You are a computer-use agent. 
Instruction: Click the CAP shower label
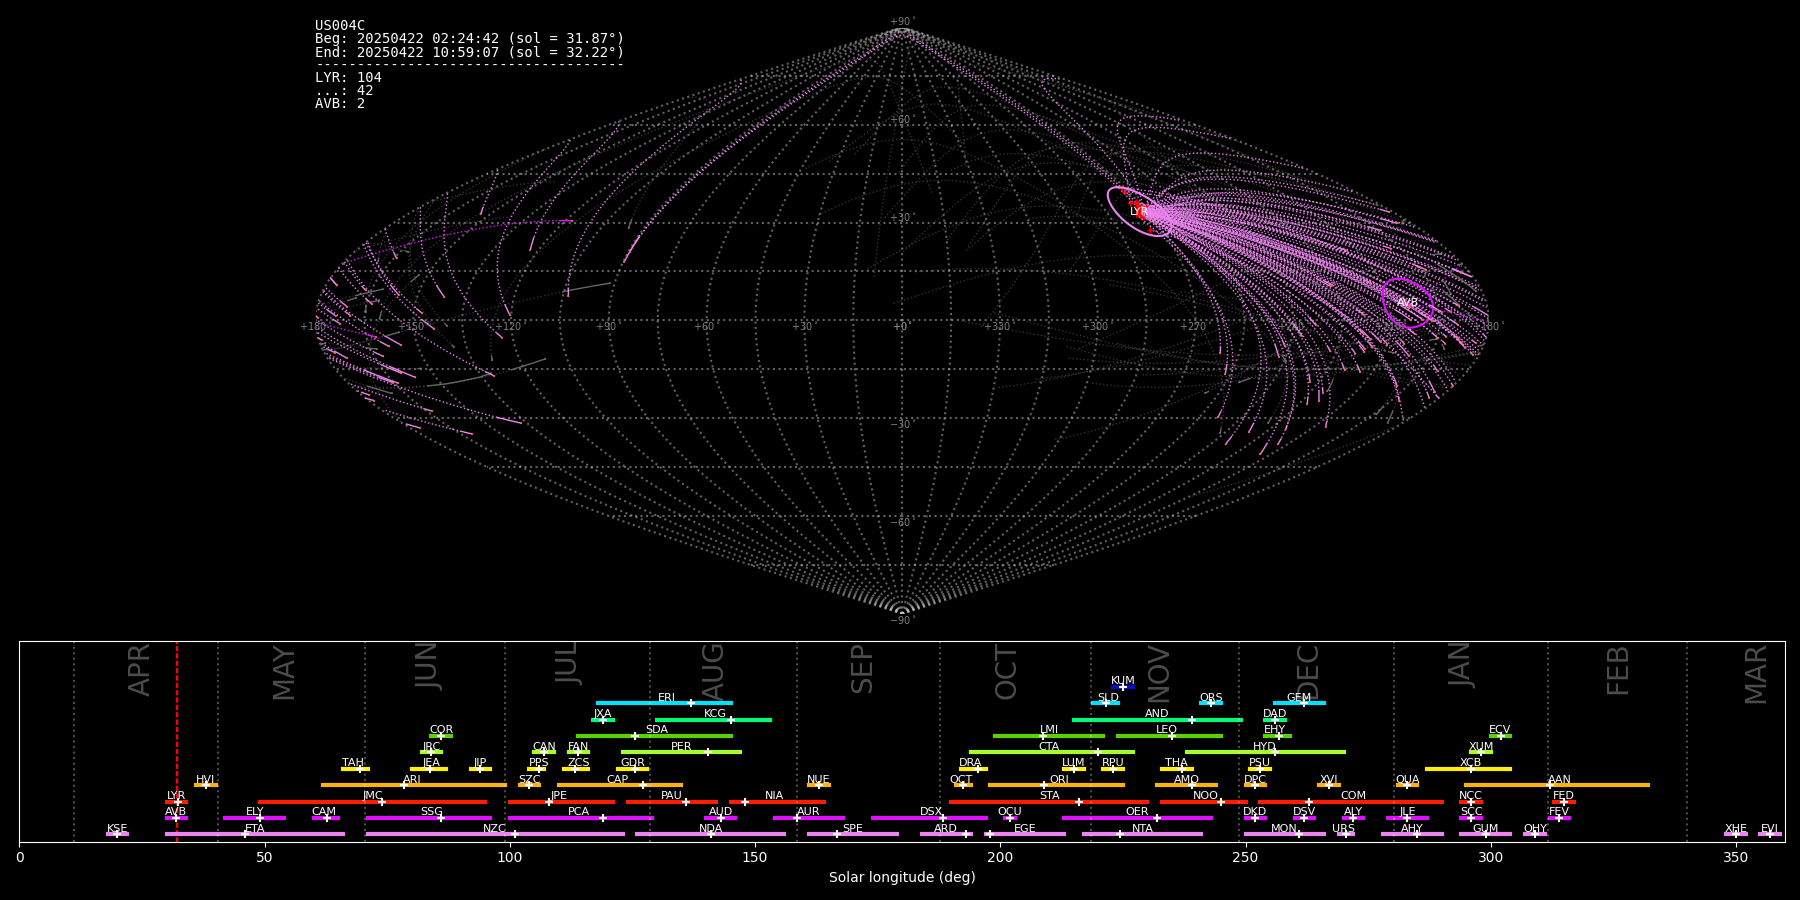click(x=617, y=780)
